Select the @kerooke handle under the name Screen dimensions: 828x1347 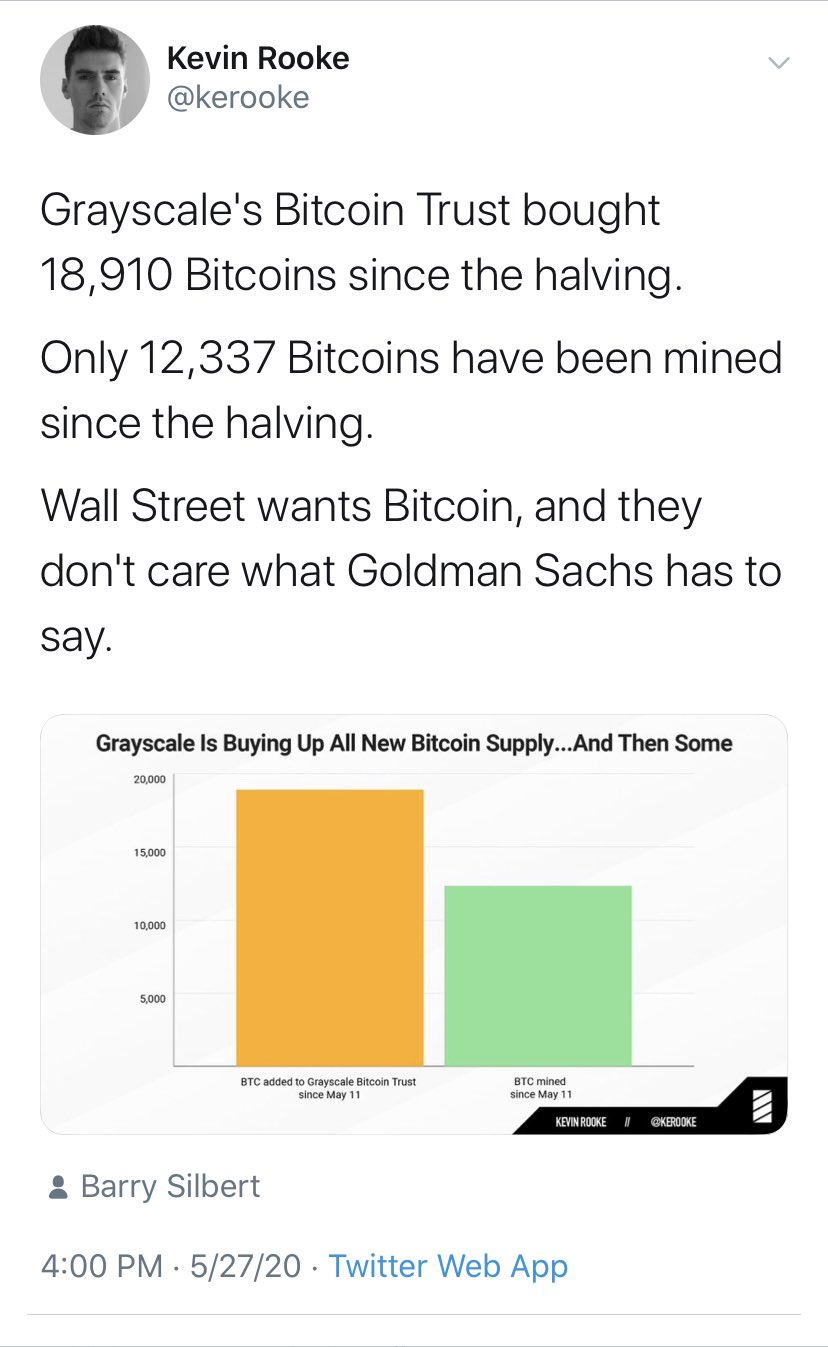point(238,97)
